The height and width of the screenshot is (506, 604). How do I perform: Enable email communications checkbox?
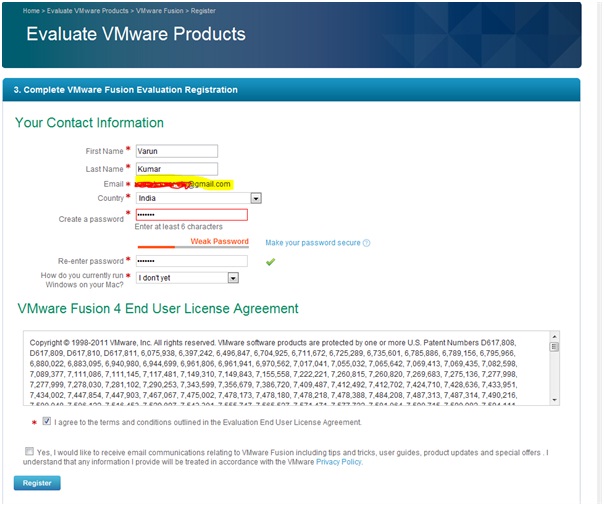click(29, 451)
